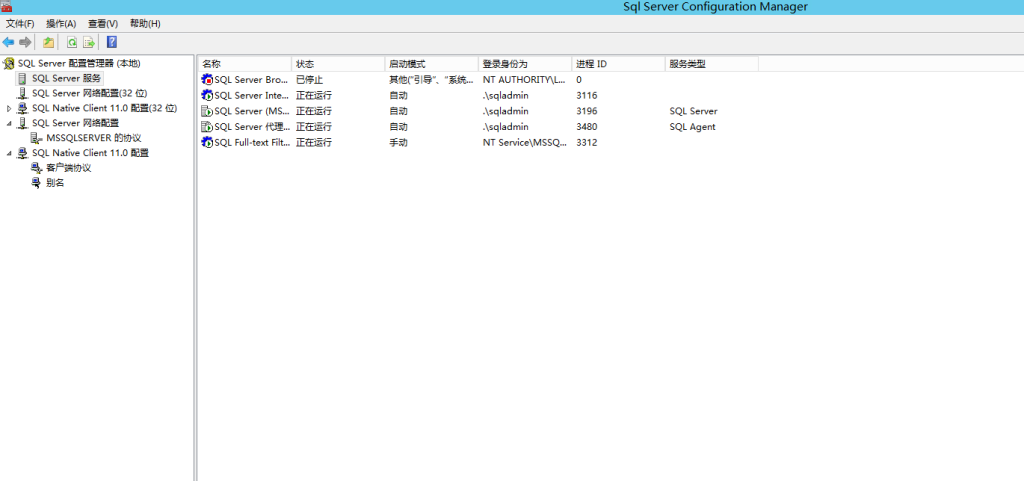Screen dimensions: 1024x481
Task: Expand SQL Native Client 11.0 配置(32 位) node
Action: point(9,108)
